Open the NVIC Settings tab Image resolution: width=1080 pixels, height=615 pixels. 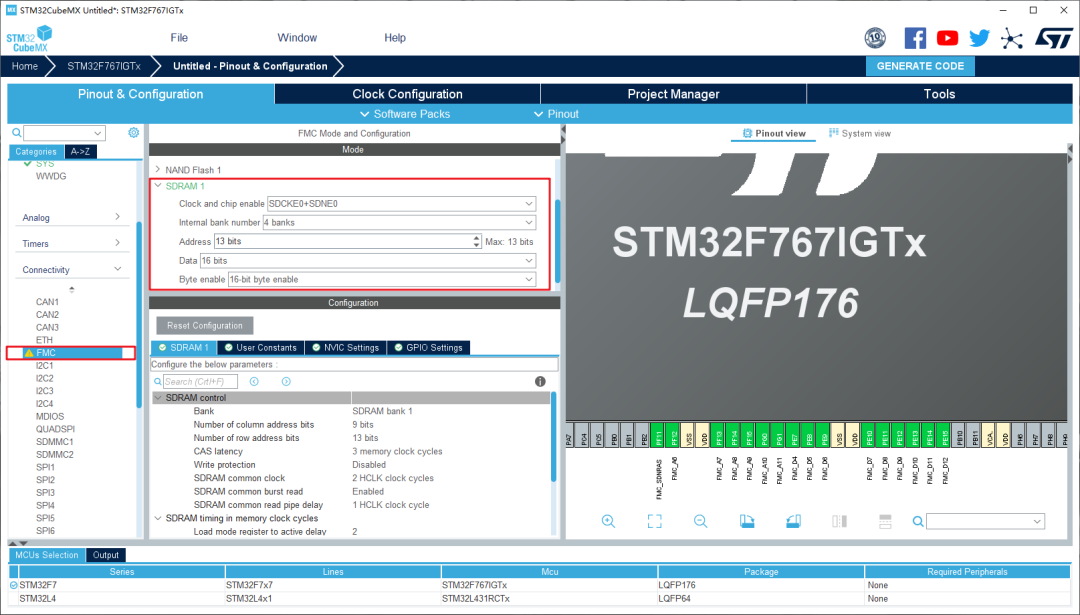(x=346, y=348)
